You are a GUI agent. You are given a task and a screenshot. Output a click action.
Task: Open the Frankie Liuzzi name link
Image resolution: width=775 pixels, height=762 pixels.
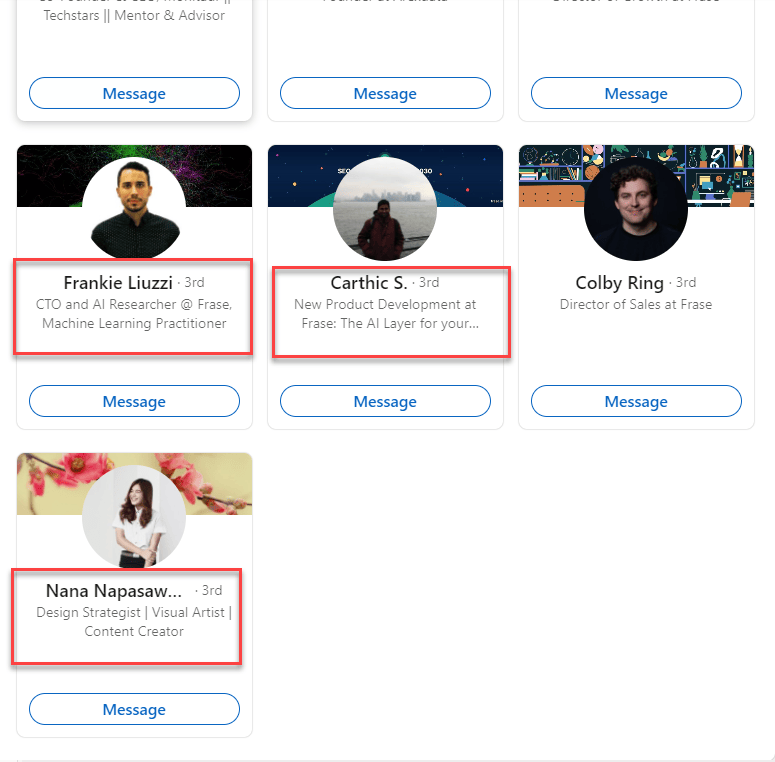(x=118, y=283)
